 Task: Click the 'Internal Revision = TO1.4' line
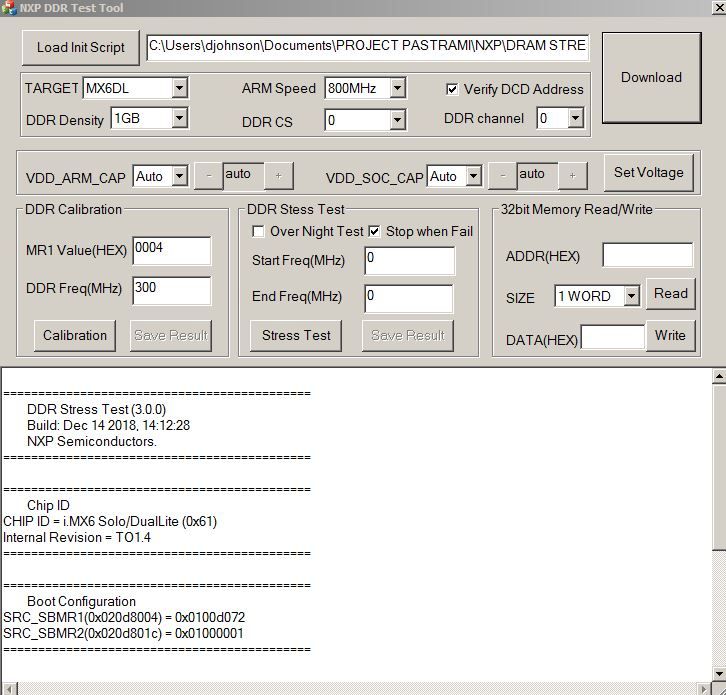tap(77, 537)
